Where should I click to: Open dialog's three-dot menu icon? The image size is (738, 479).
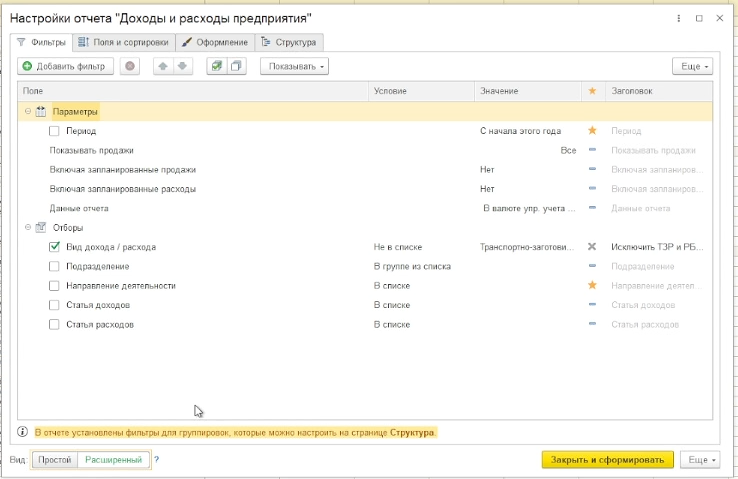click(x=678, y=18)
